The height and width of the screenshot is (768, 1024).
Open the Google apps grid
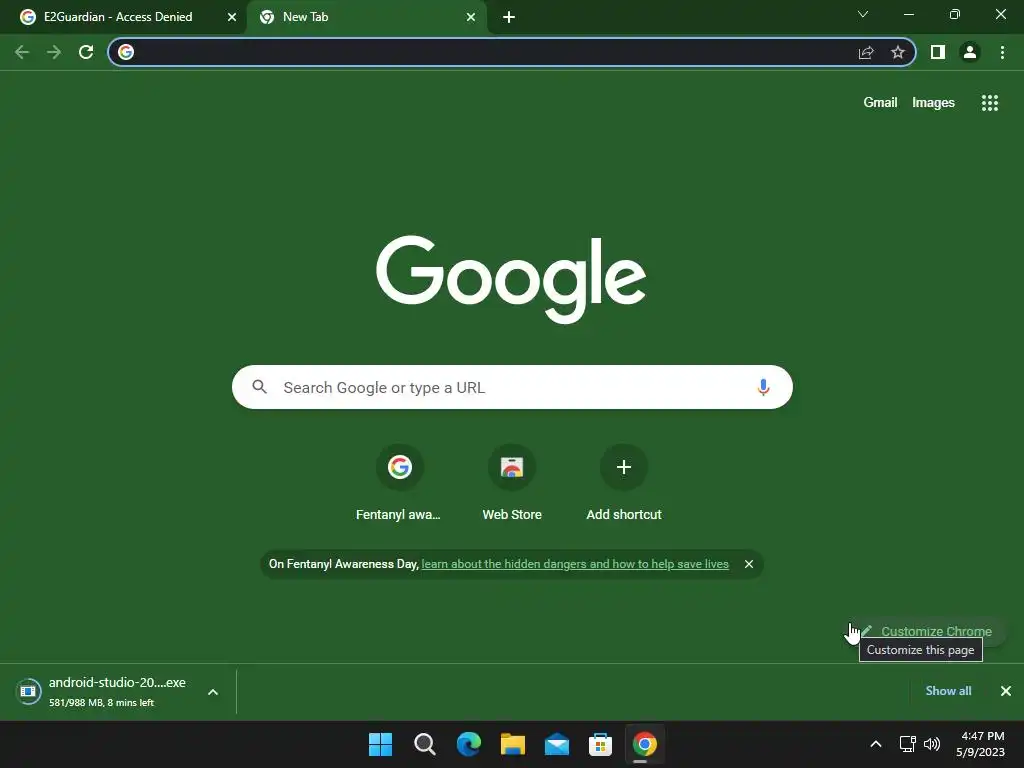click(x=990, y=103)
